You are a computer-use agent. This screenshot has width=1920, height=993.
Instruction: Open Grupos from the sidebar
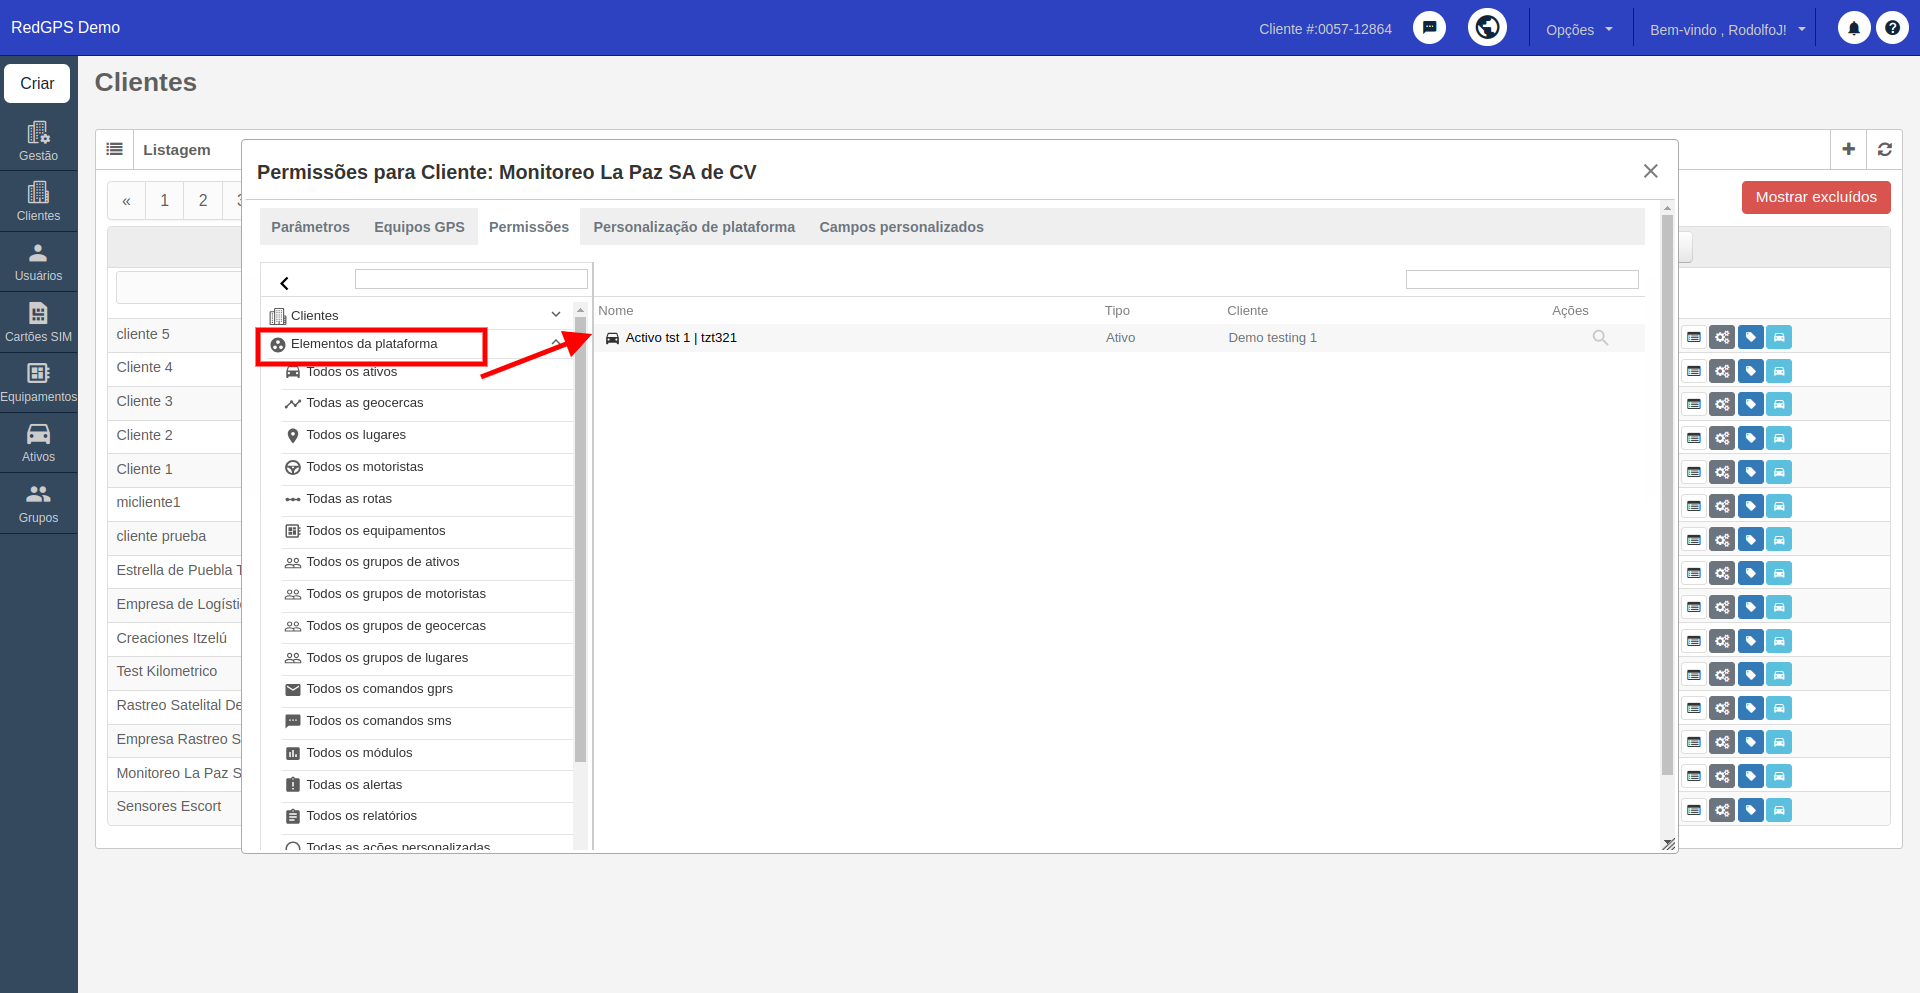pyautogui.click(x=38, y=504)
